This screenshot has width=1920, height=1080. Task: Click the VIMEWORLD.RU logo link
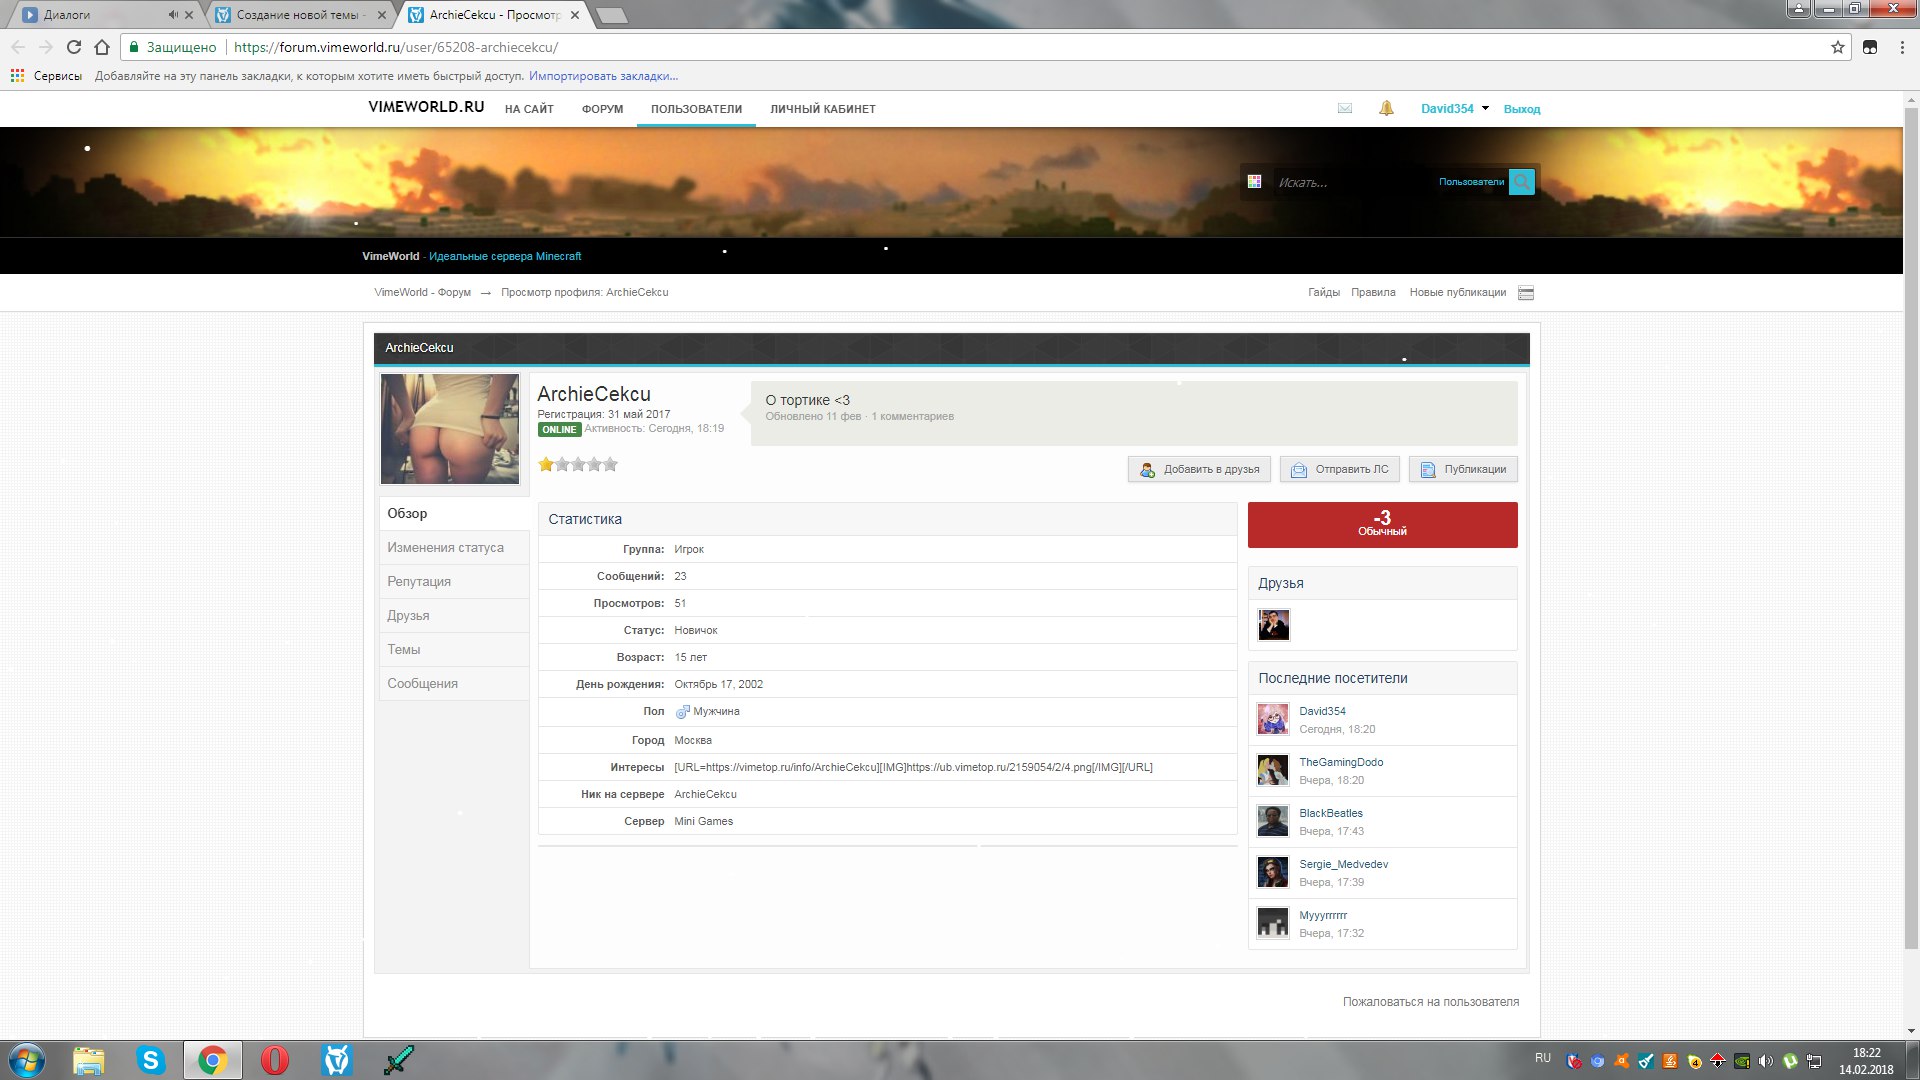[426, 107]
